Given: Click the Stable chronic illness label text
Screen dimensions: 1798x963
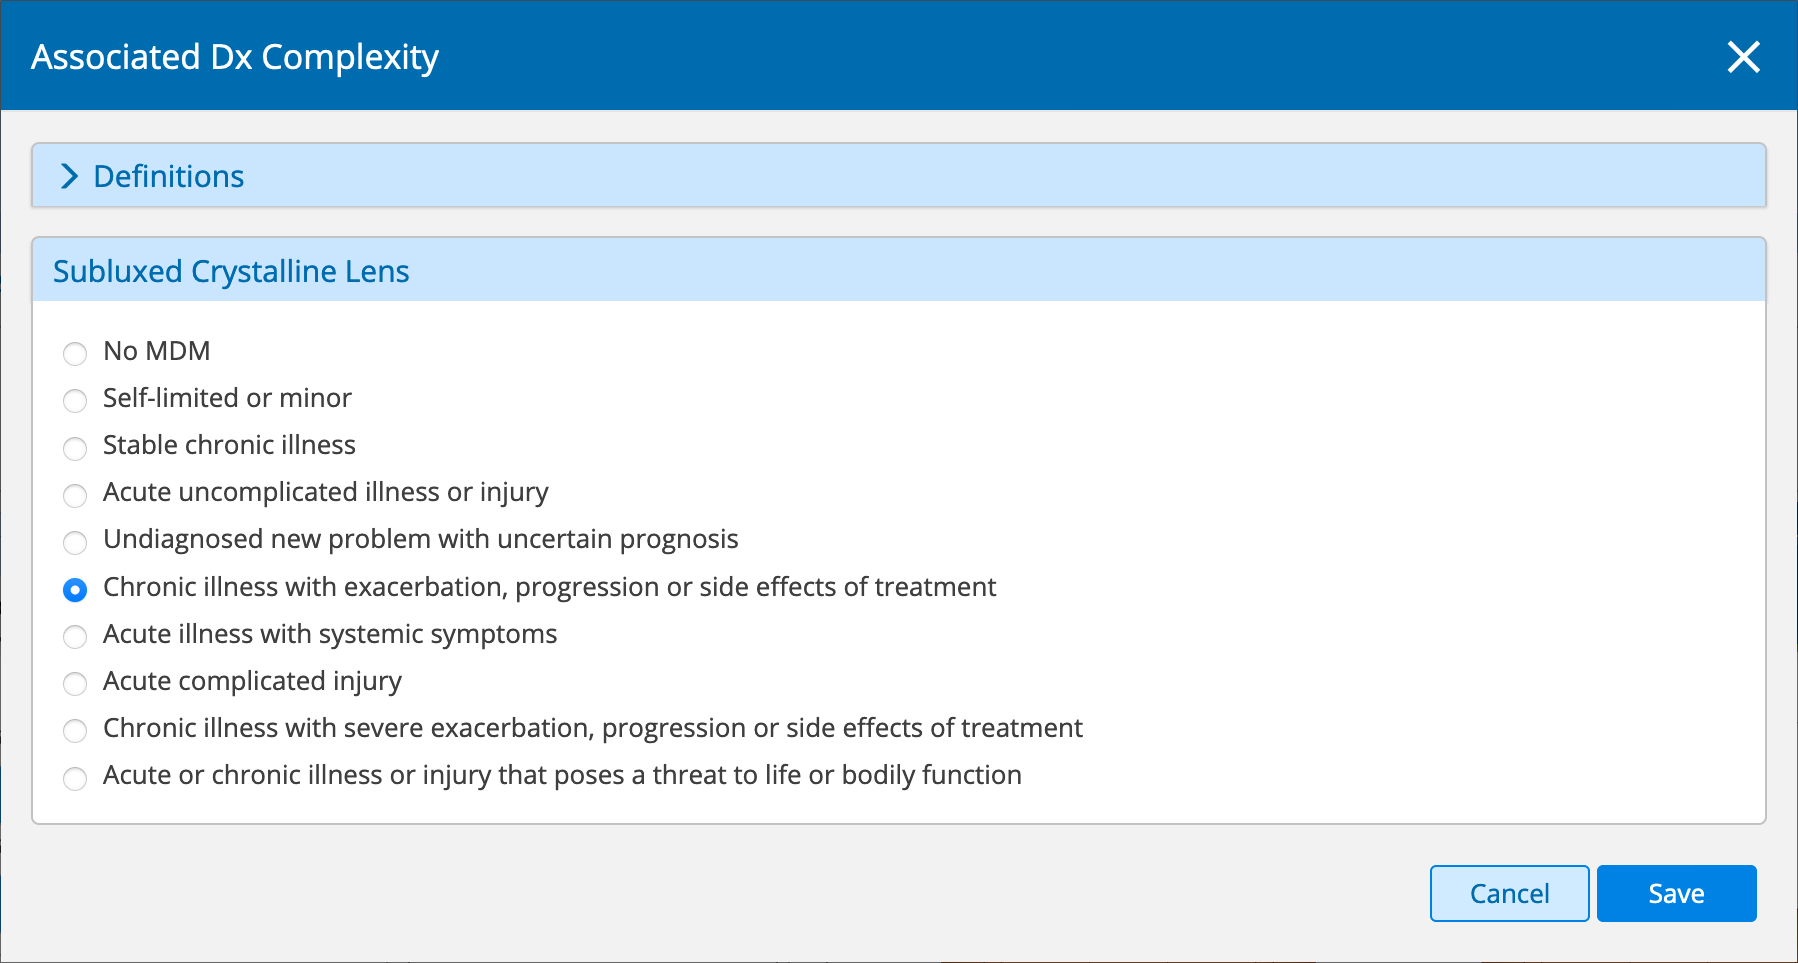Looking at the screenshot, I should click(x=229, y=445).
